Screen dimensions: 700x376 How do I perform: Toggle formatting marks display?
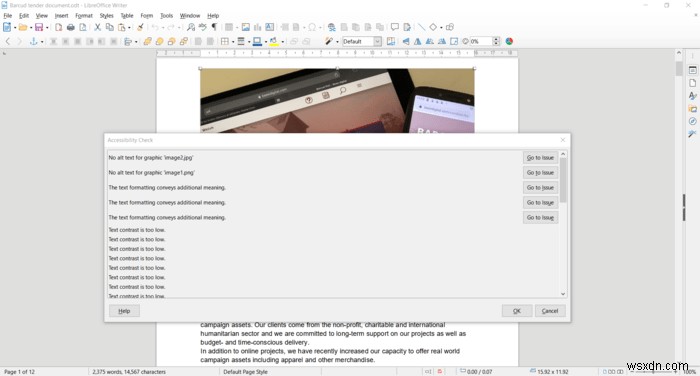click(214, 27)
